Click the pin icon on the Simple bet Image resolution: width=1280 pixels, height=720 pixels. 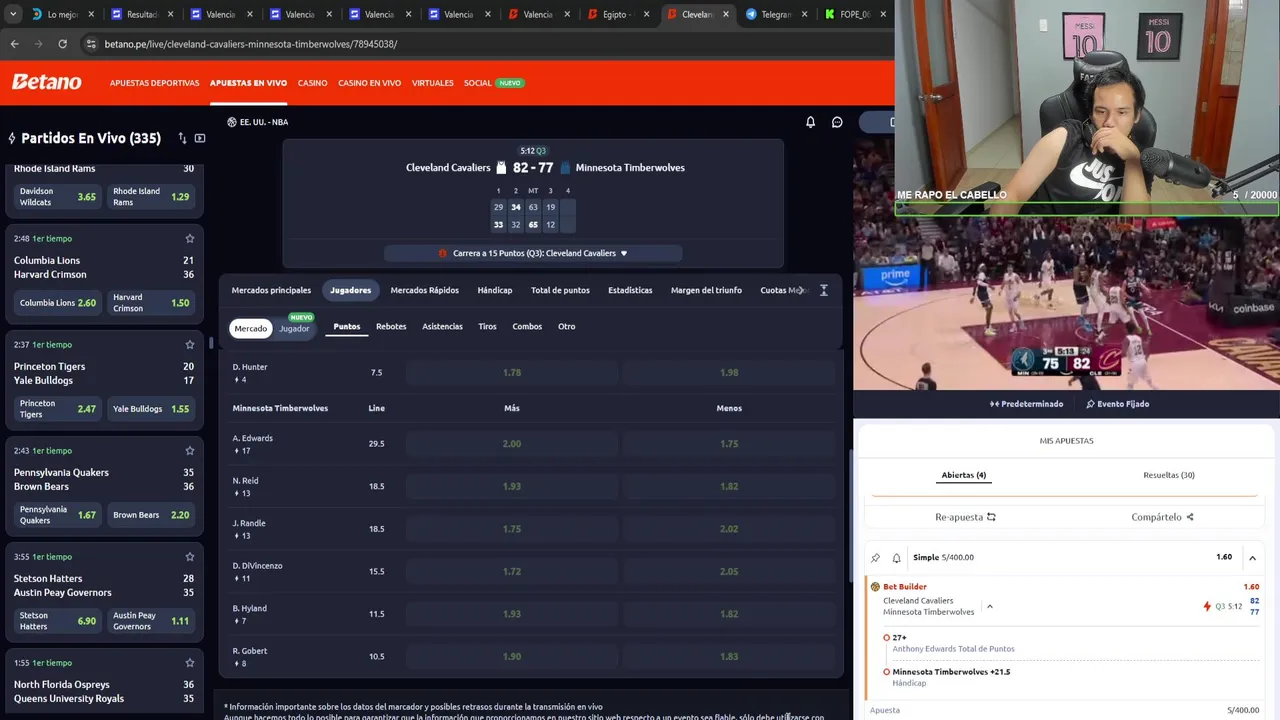click(875, 558)
